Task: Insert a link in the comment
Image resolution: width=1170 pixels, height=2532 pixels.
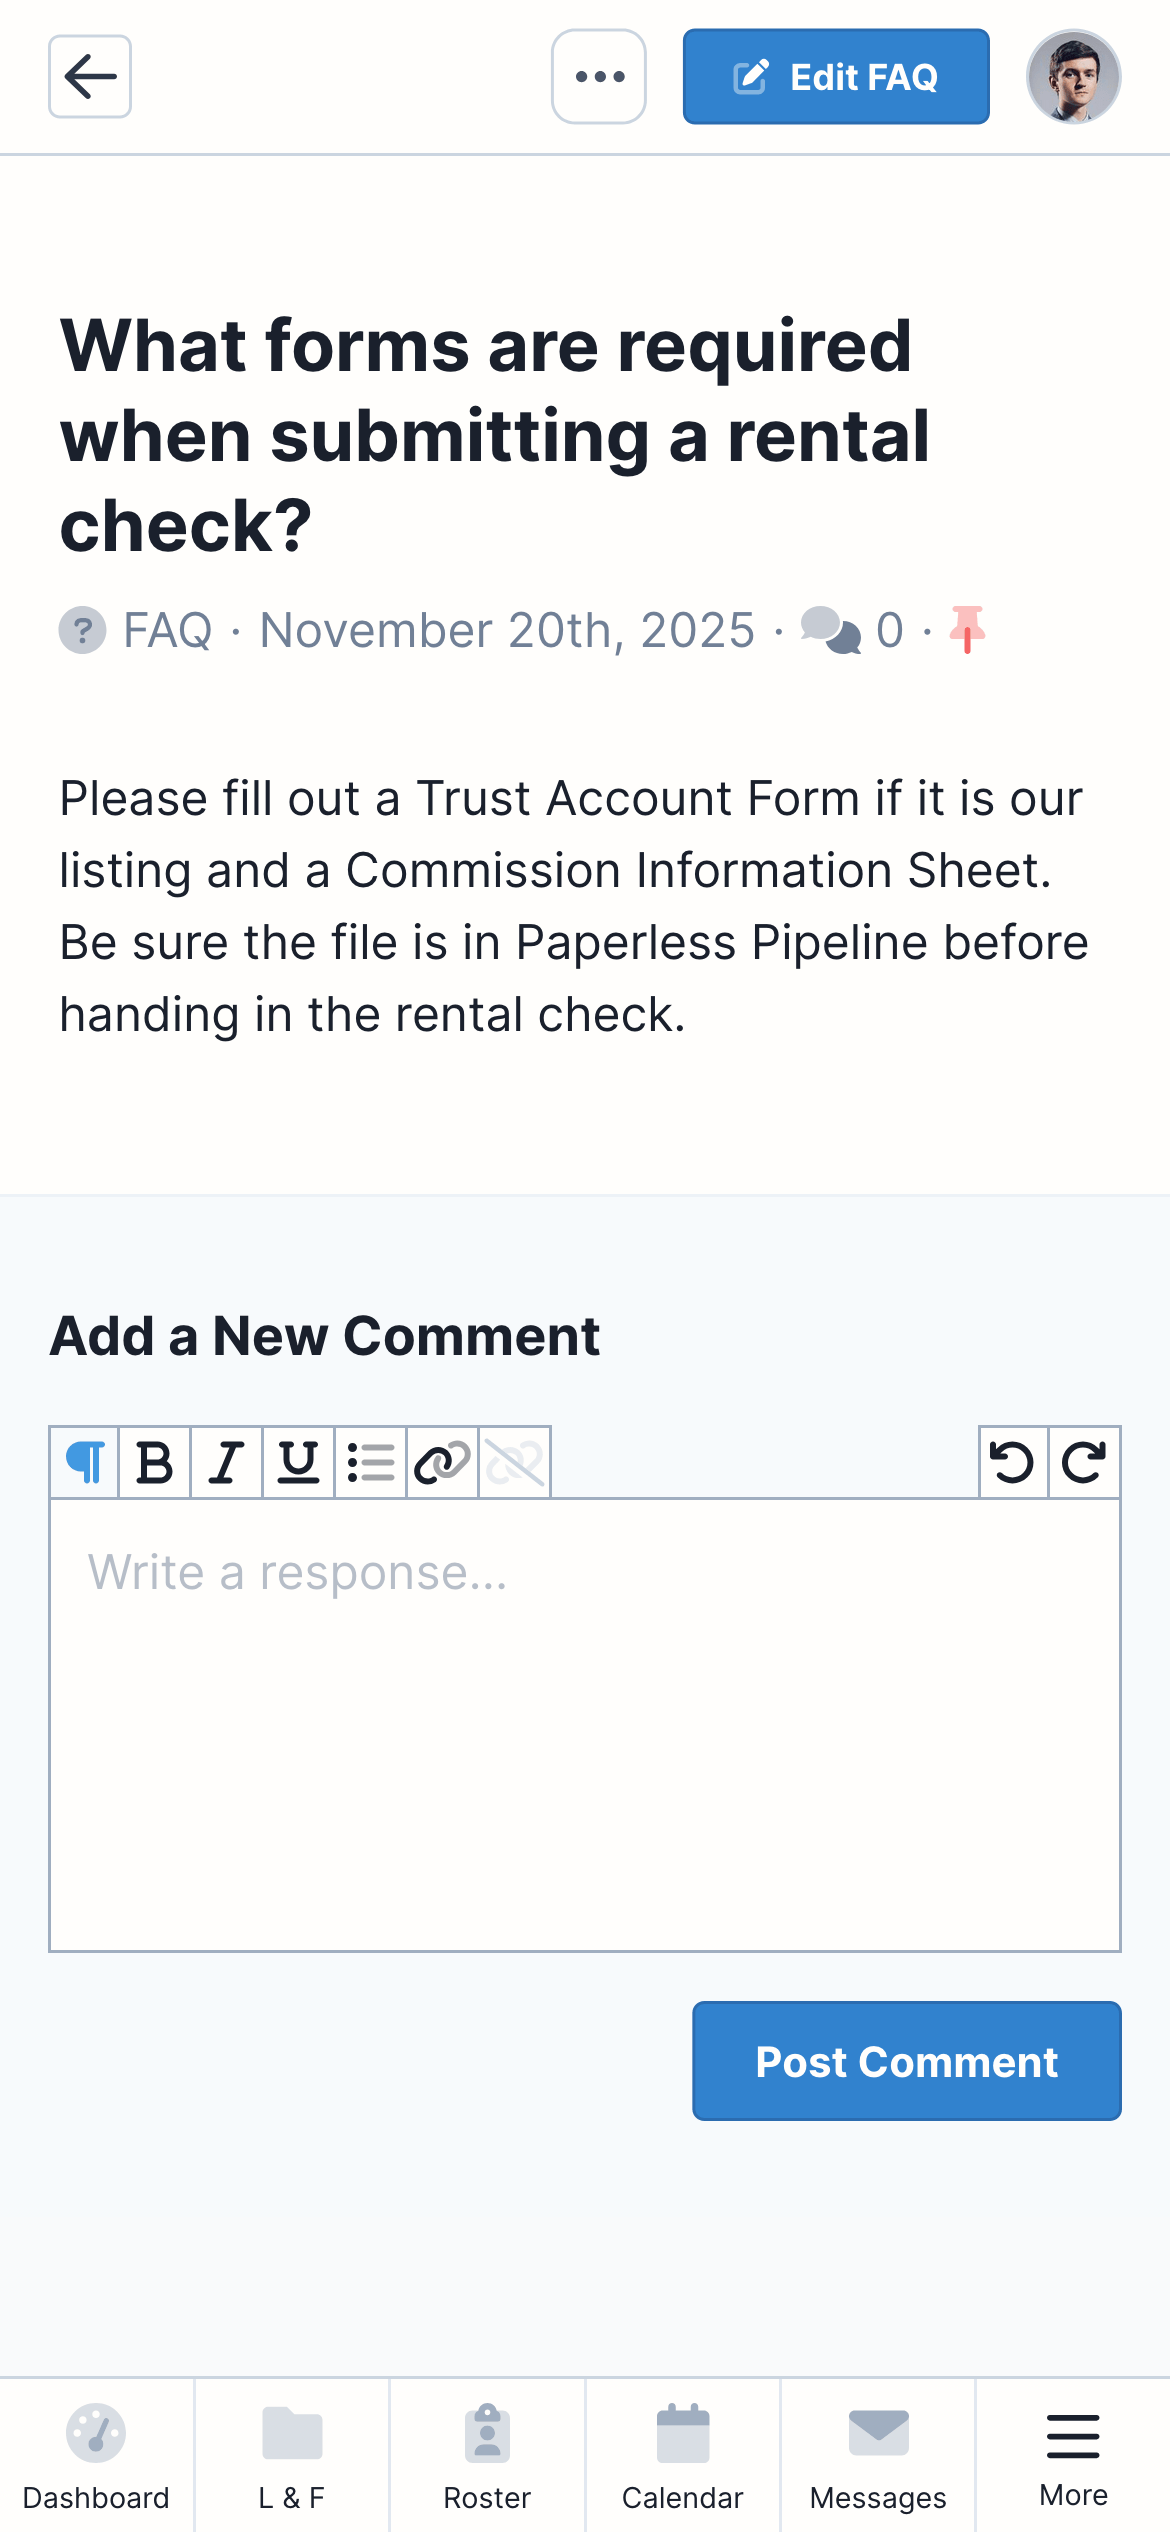Action: 443,1462
